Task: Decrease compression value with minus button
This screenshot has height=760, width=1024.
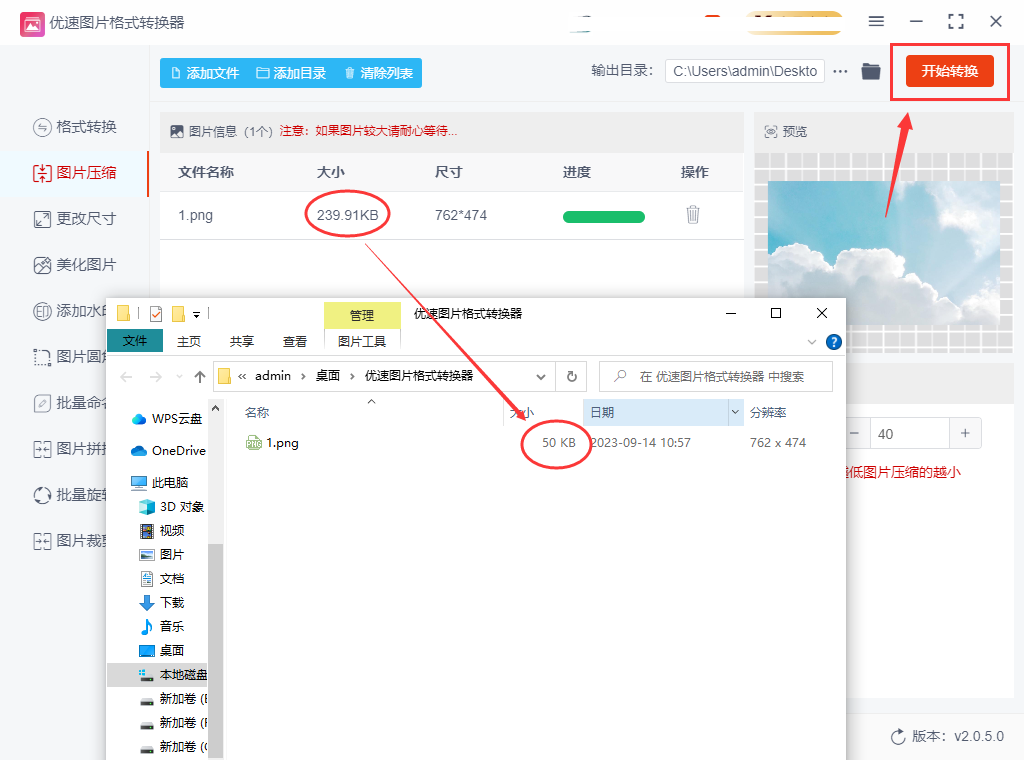Action: 855,434
